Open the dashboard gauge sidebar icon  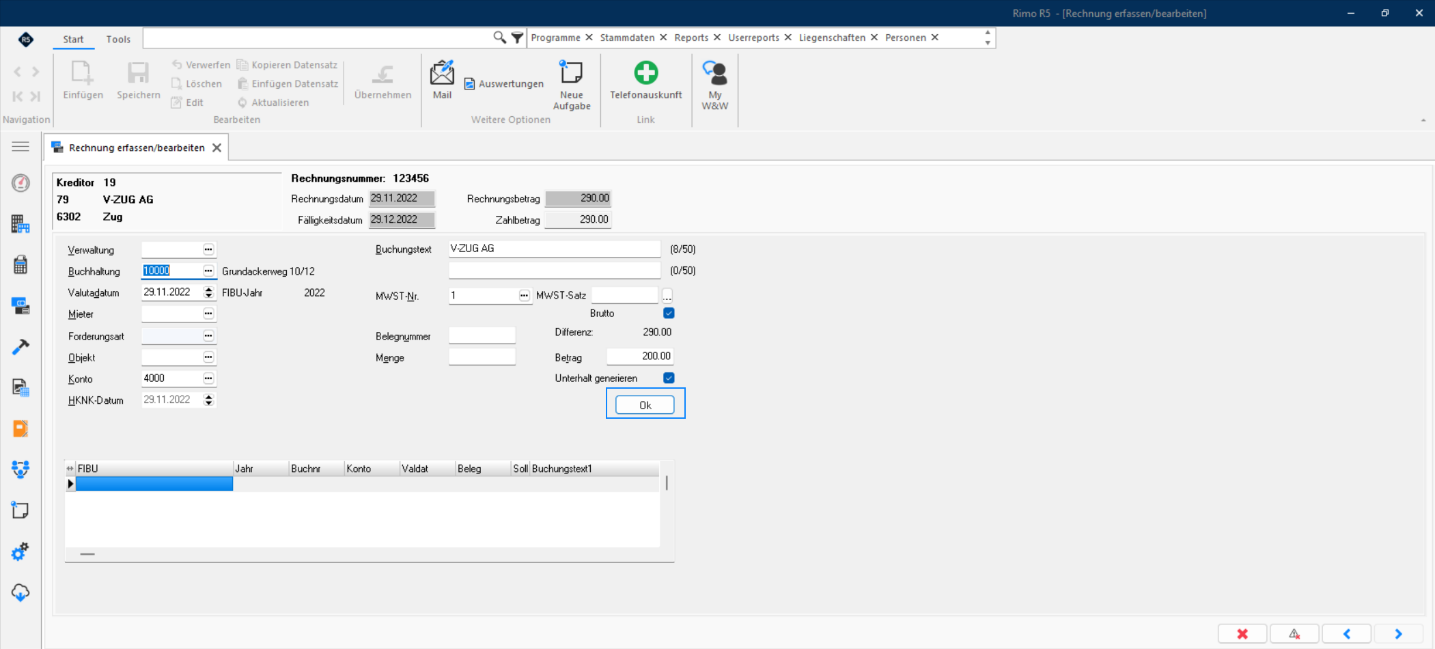20,183
